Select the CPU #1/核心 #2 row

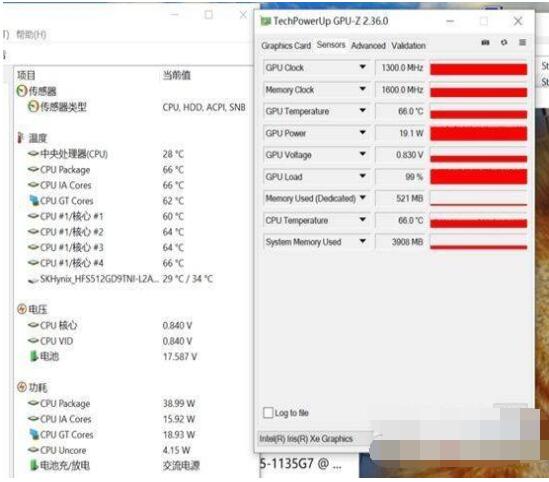coord(106,232)
